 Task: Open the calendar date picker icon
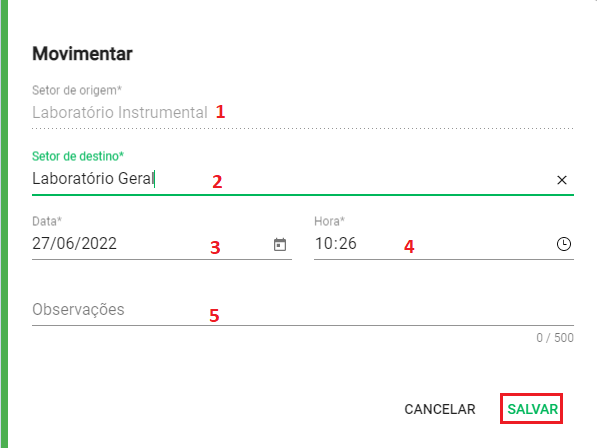click(280, 244)
